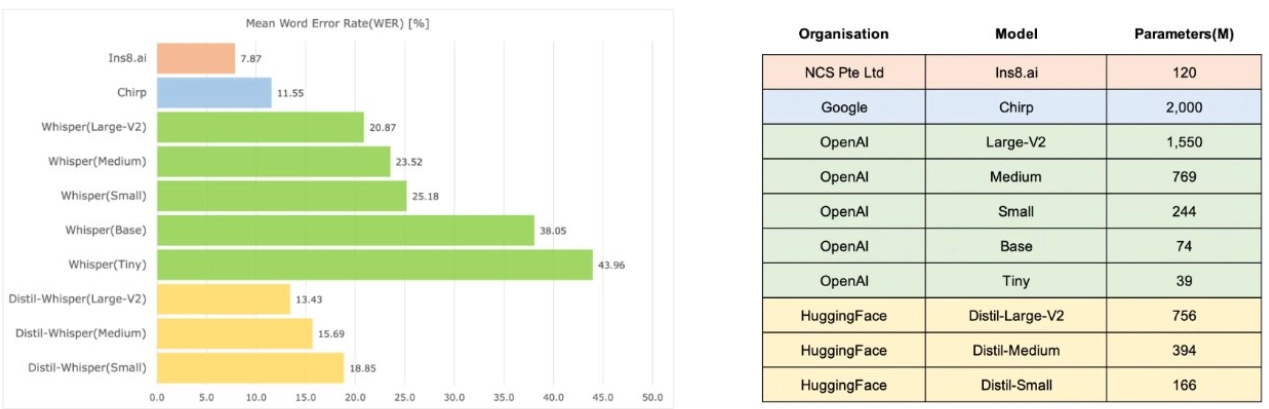The image size is (1269, 409).
Task: Click the orange Ins8.ai bar
Action: (x=196, y=58)
